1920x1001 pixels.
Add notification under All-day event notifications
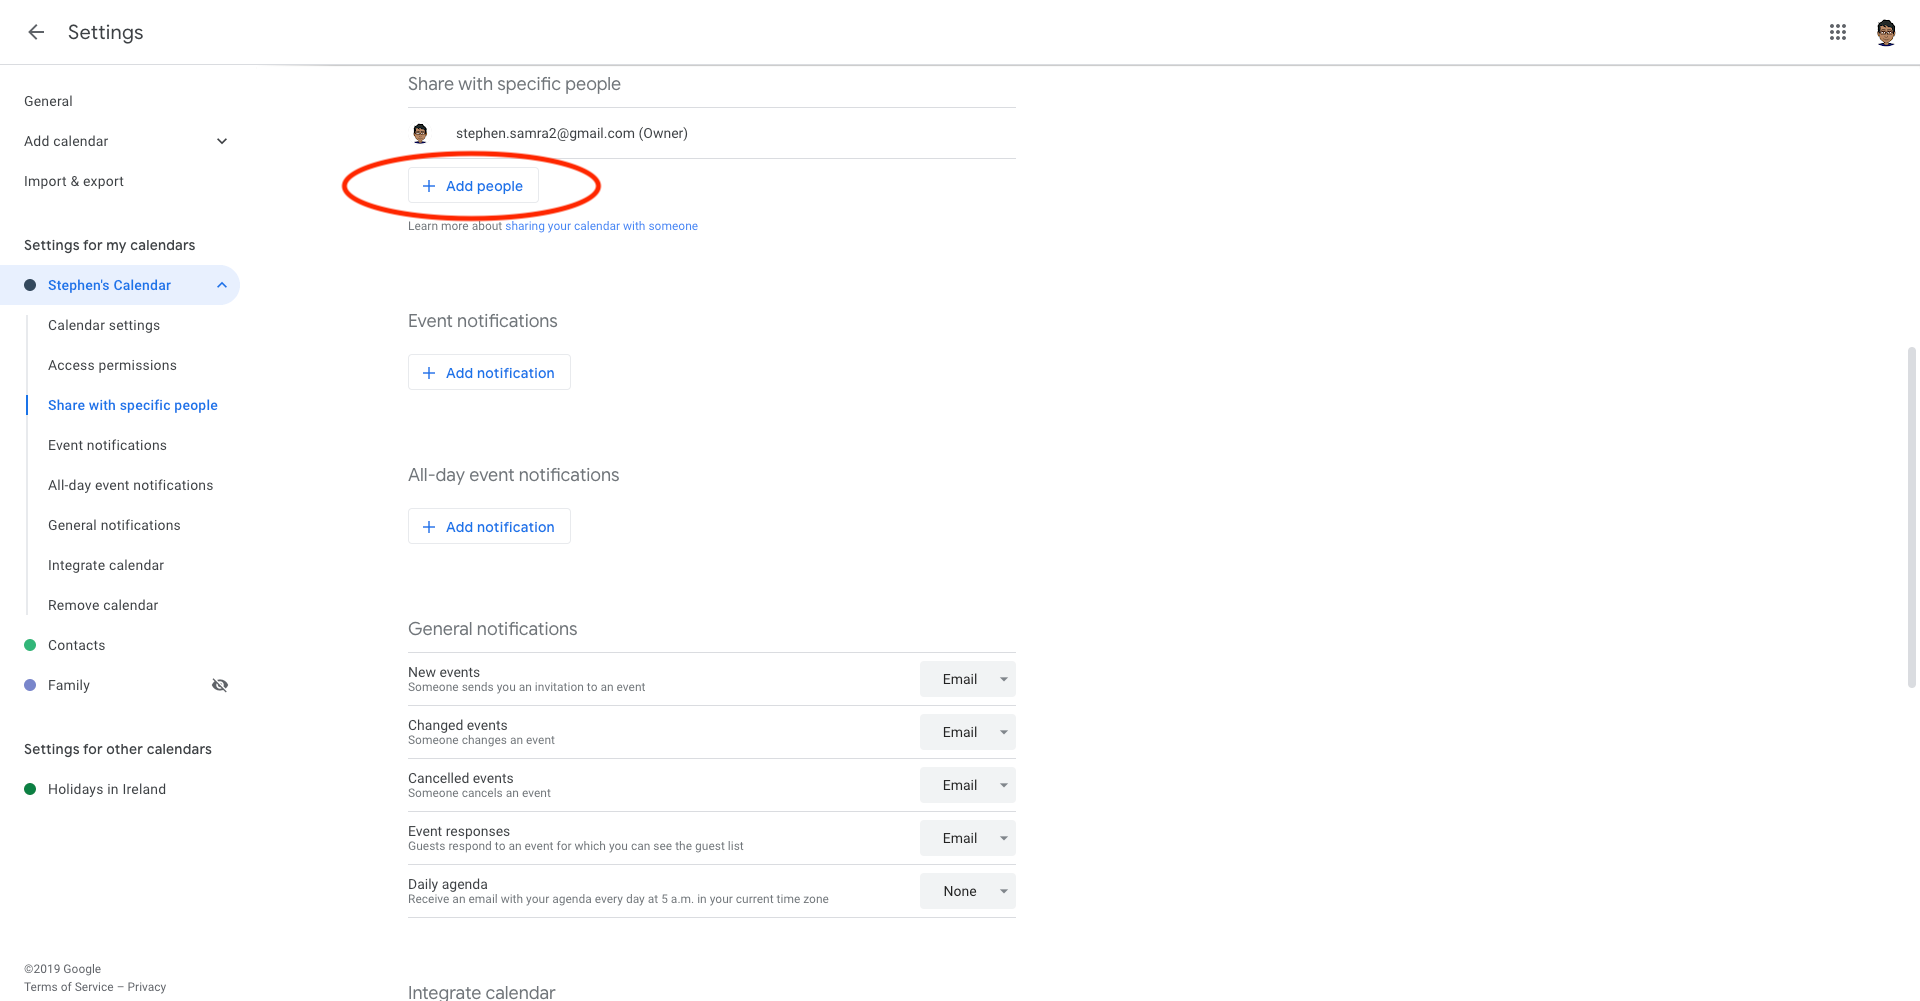489,526
